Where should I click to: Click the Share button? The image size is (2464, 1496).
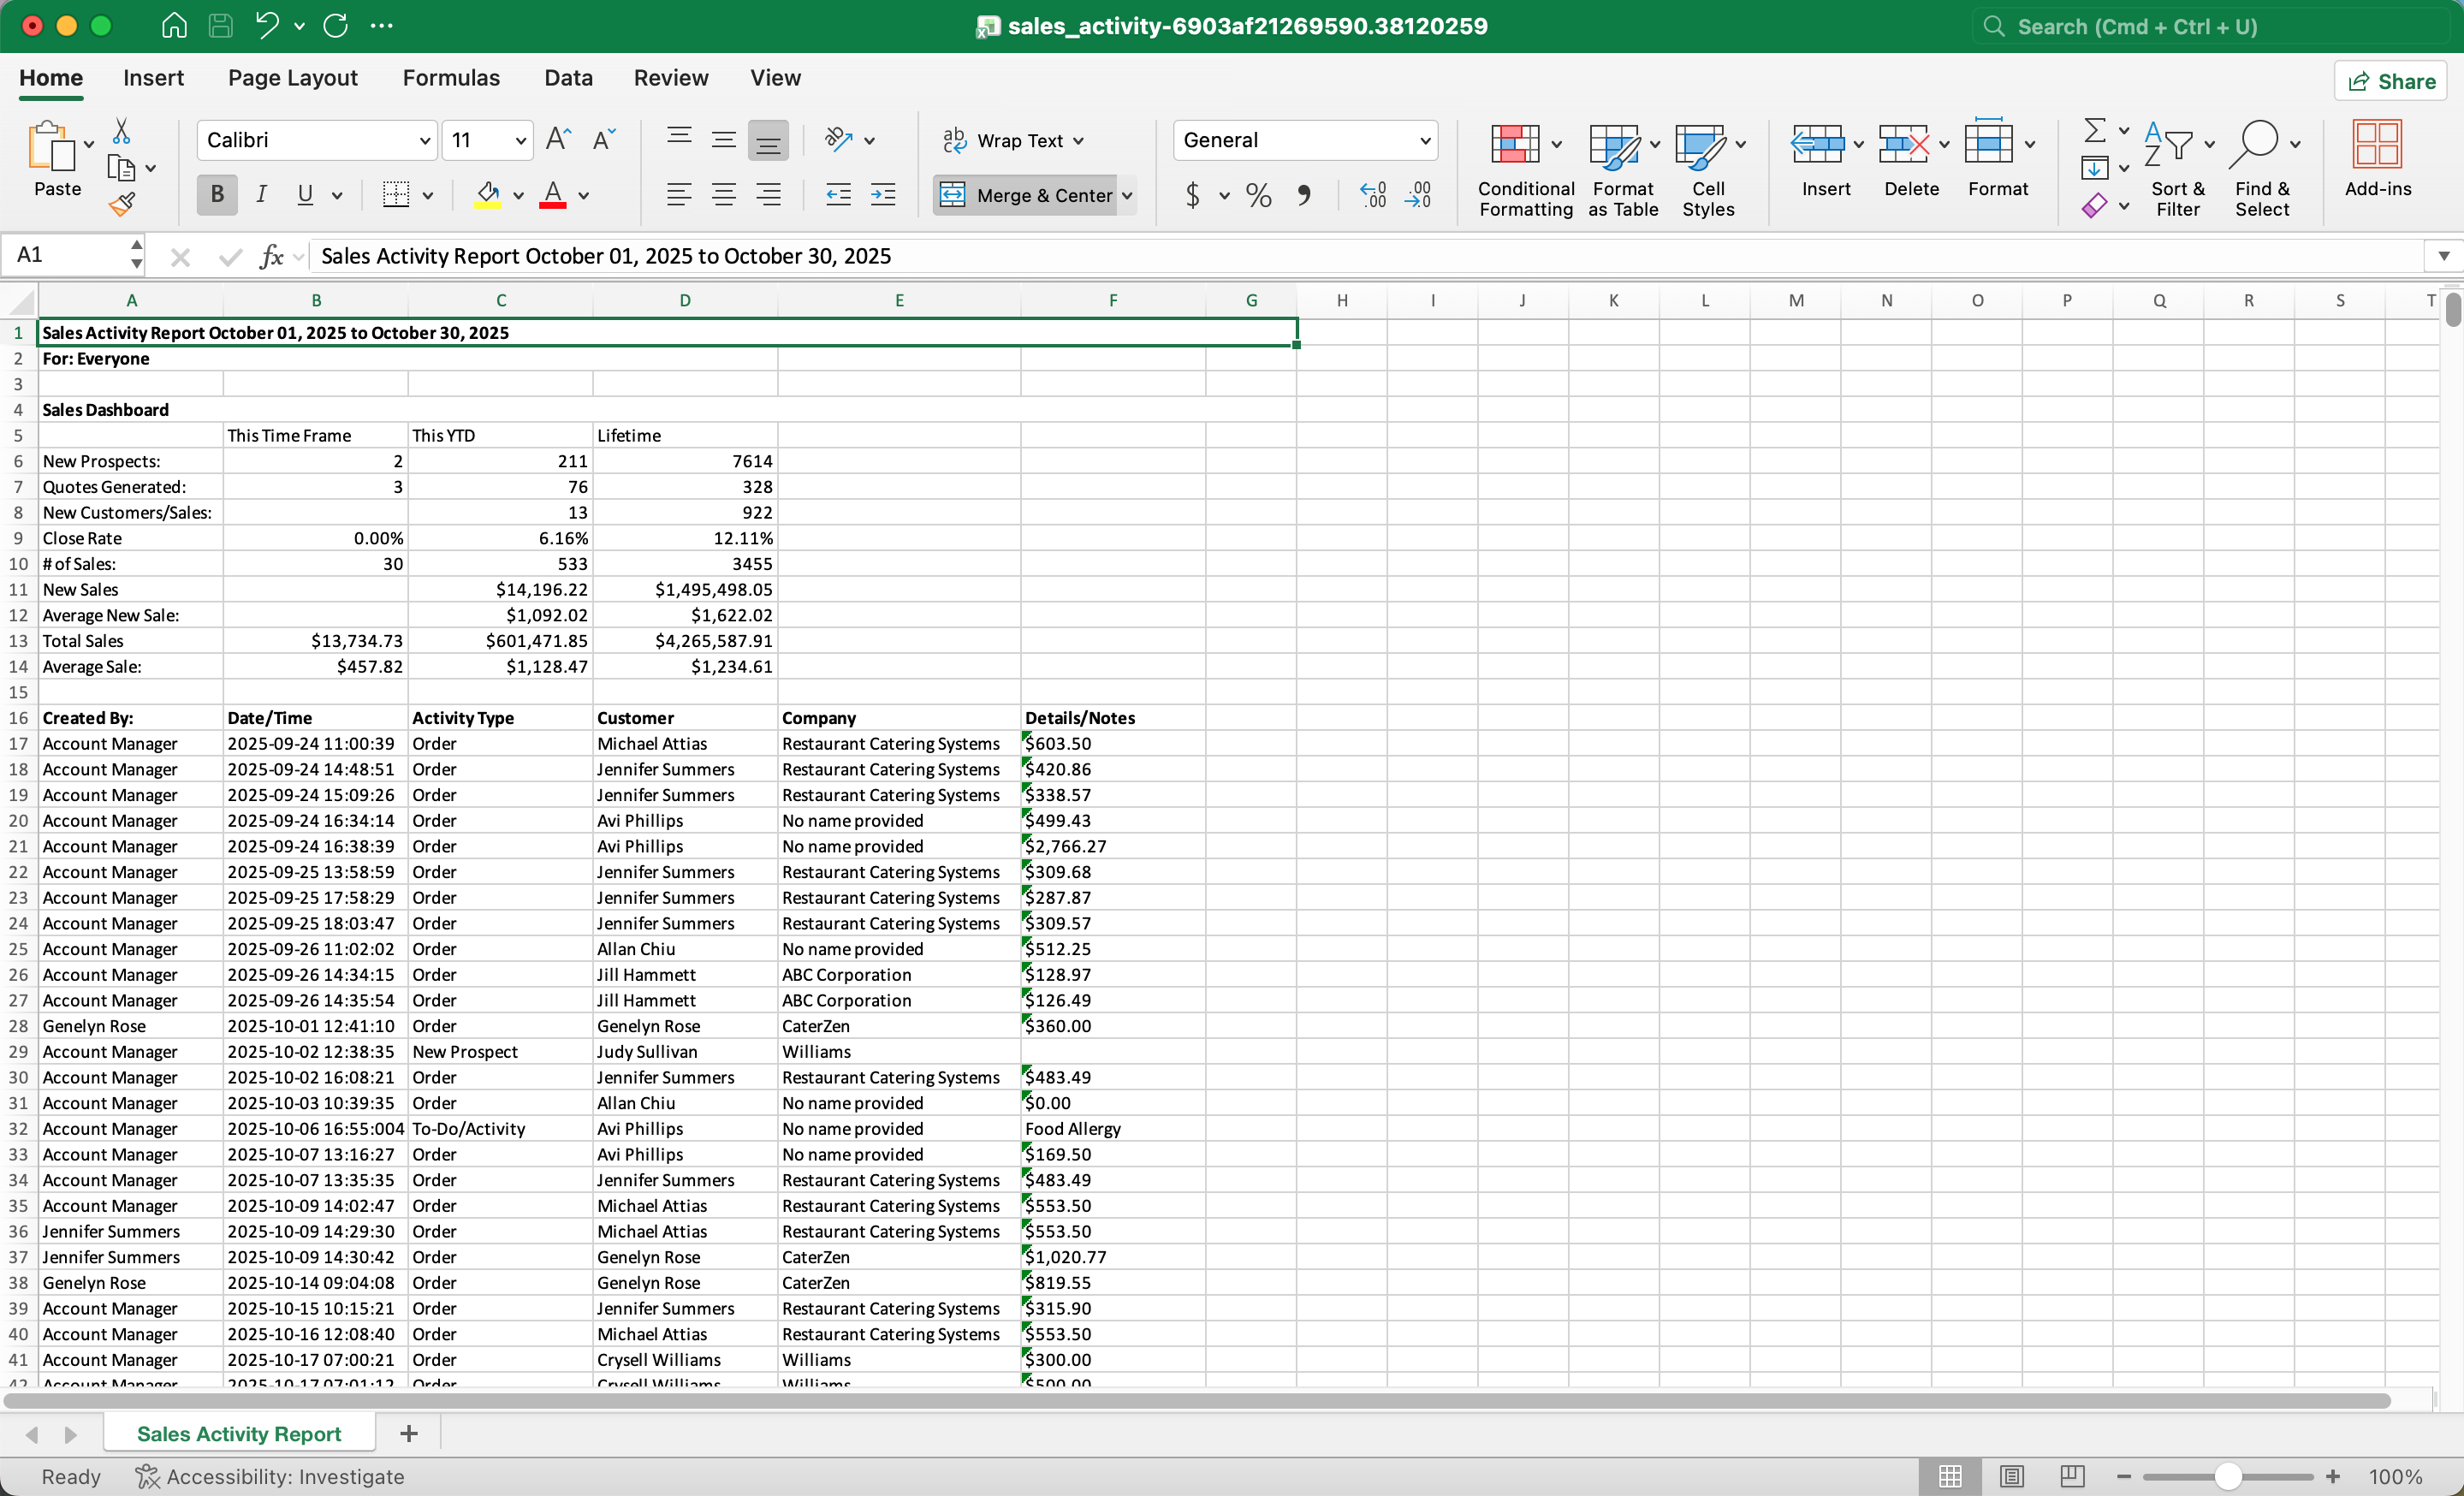2391,81
